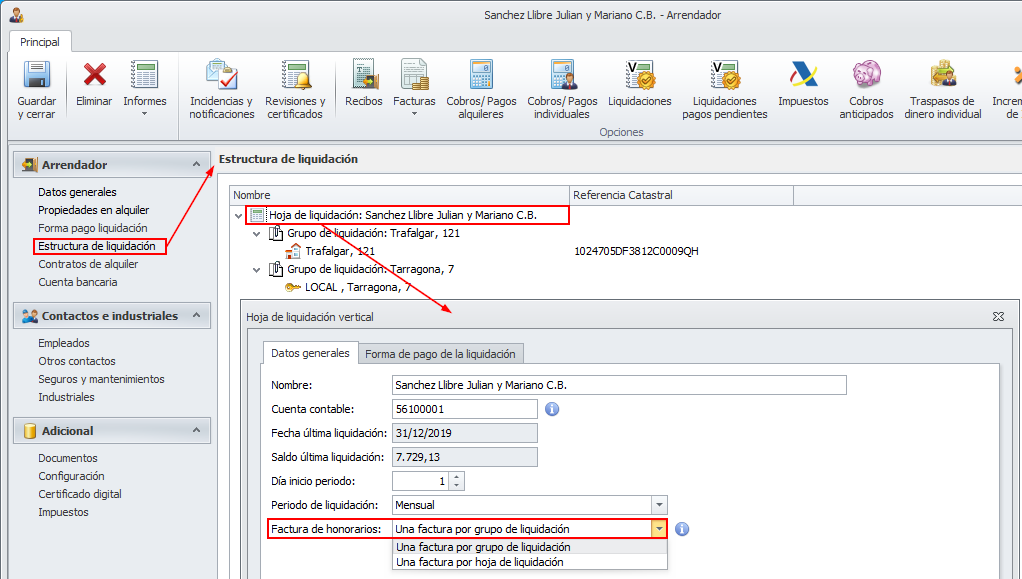Screen dimensions: 1022x579
Task: Click the Nombre column header
Action: coord(399,195)
